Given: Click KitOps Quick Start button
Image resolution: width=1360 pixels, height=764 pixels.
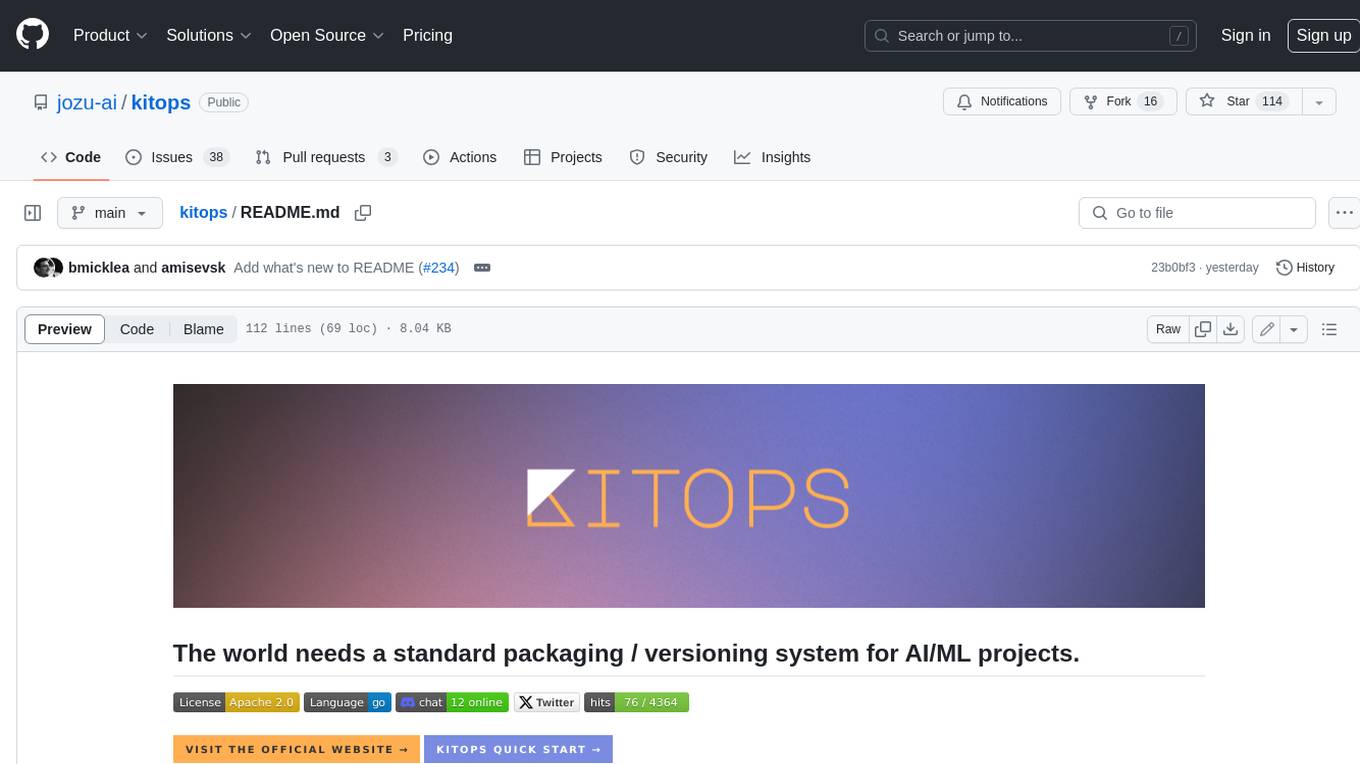Looking at the screenshot, I should [x=518, y=749].
